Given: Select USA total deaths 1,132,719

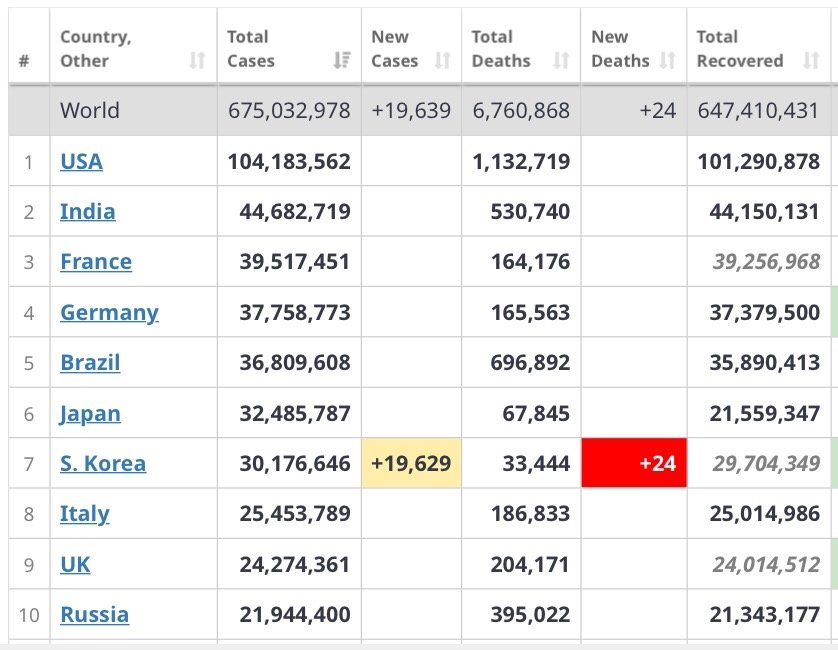Looking at the screenshot, I should 521,161.
